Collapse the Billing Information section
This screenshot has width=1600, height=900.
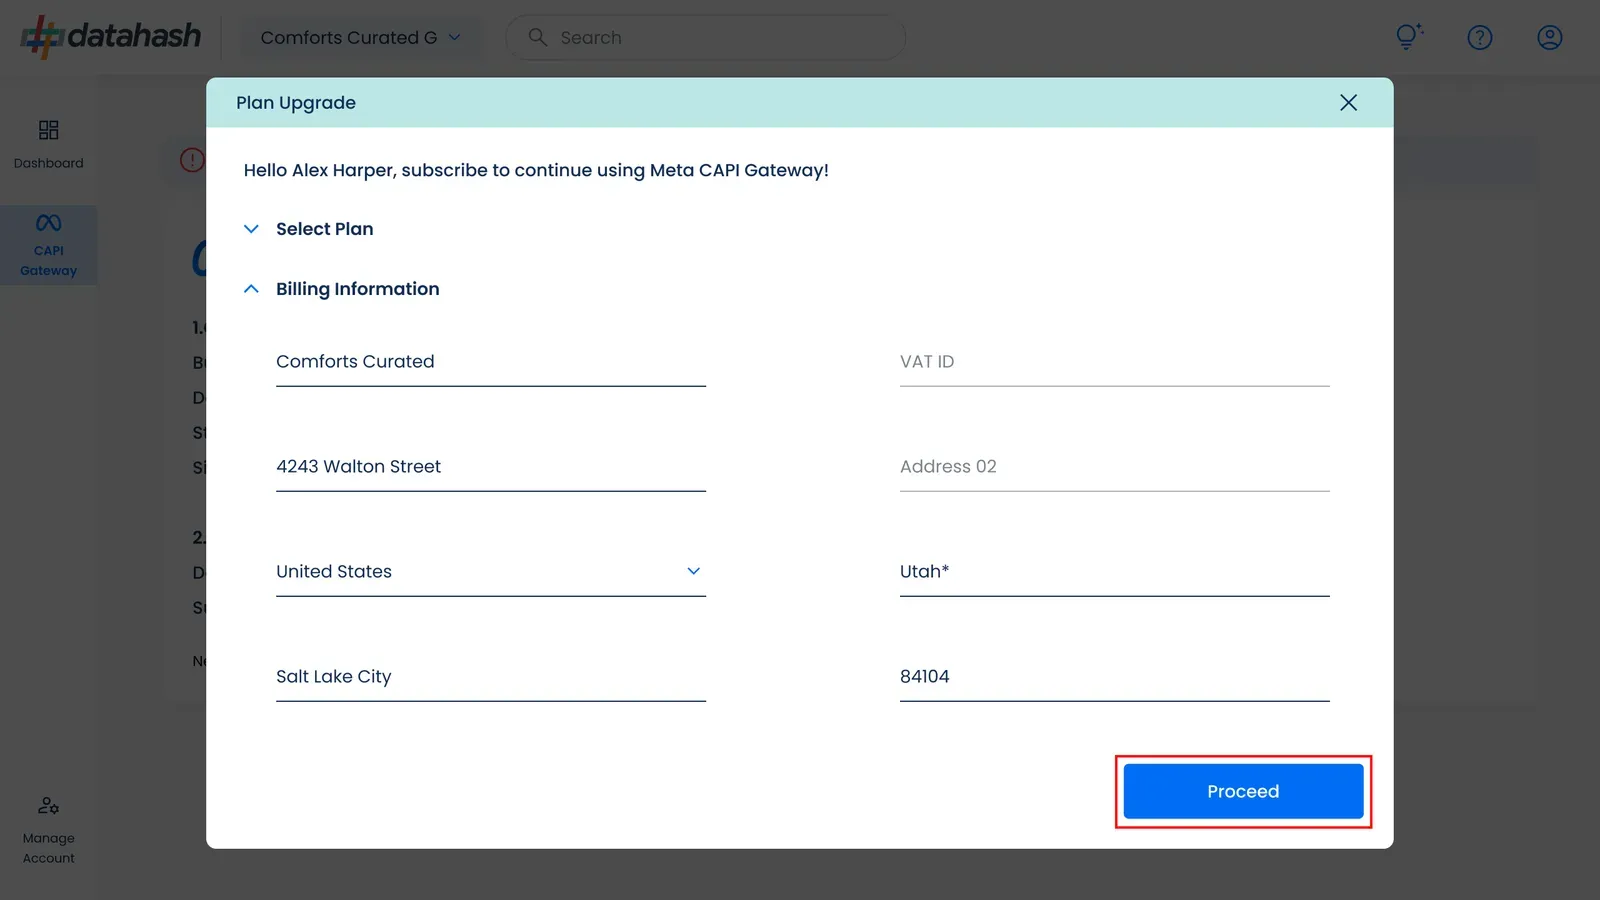341,289
